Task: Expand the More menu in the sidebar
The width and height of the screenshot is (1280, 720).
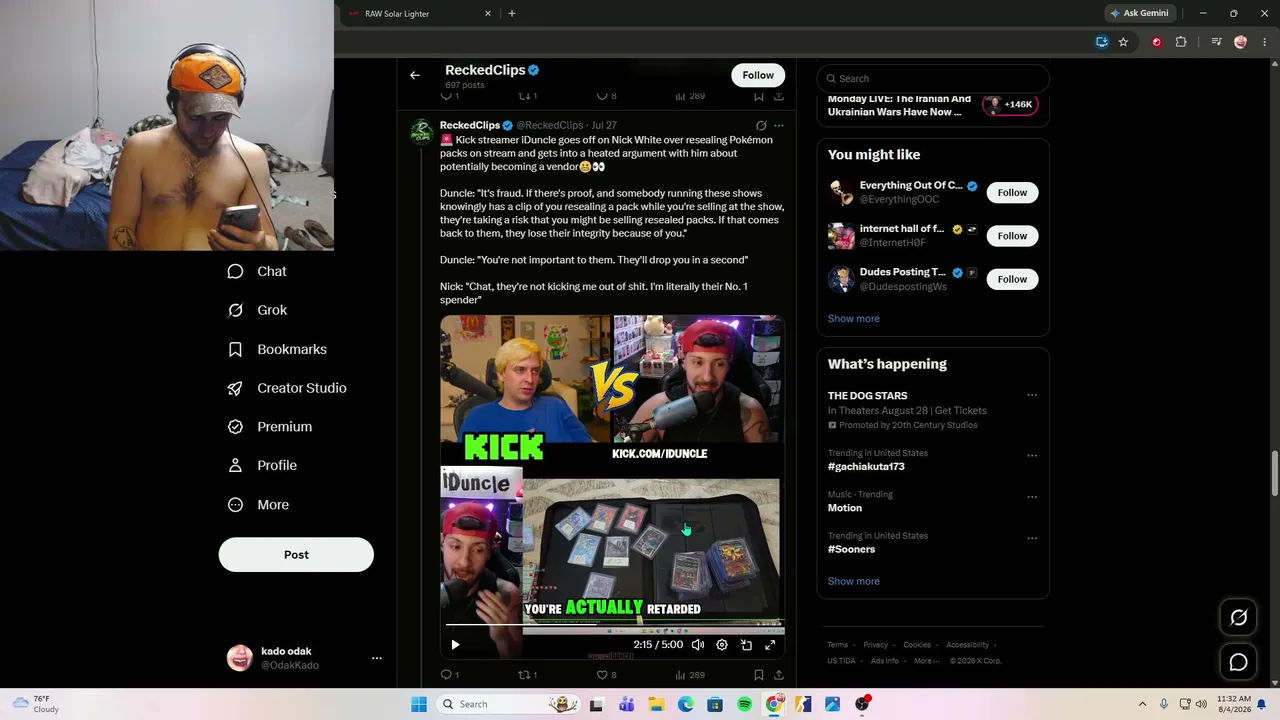Action: coord(258,505)
